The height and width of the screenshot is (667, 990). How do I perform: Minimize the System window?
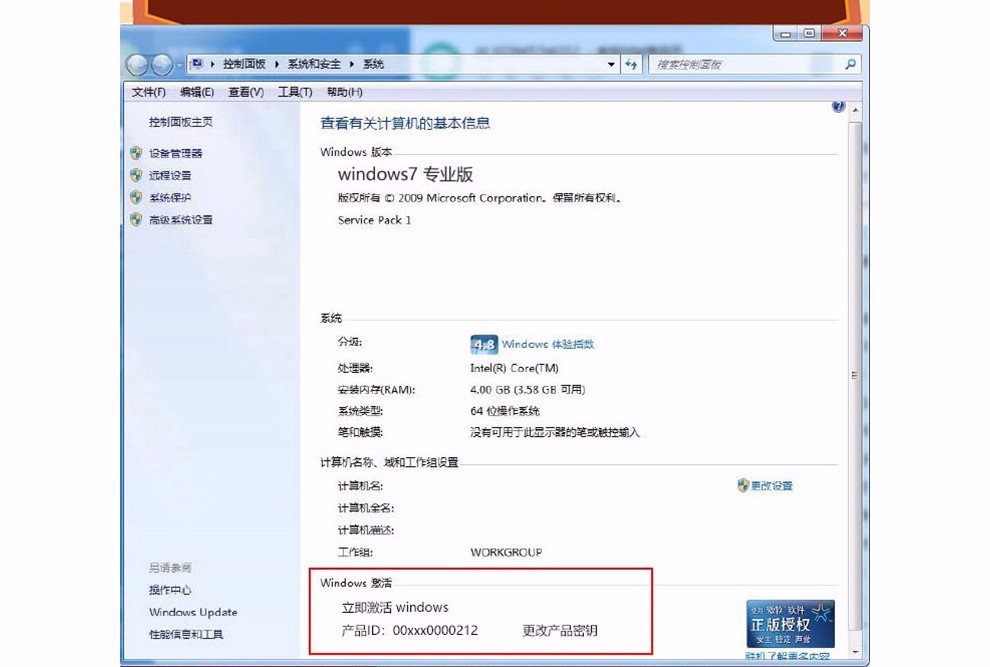tap(786, 33)
